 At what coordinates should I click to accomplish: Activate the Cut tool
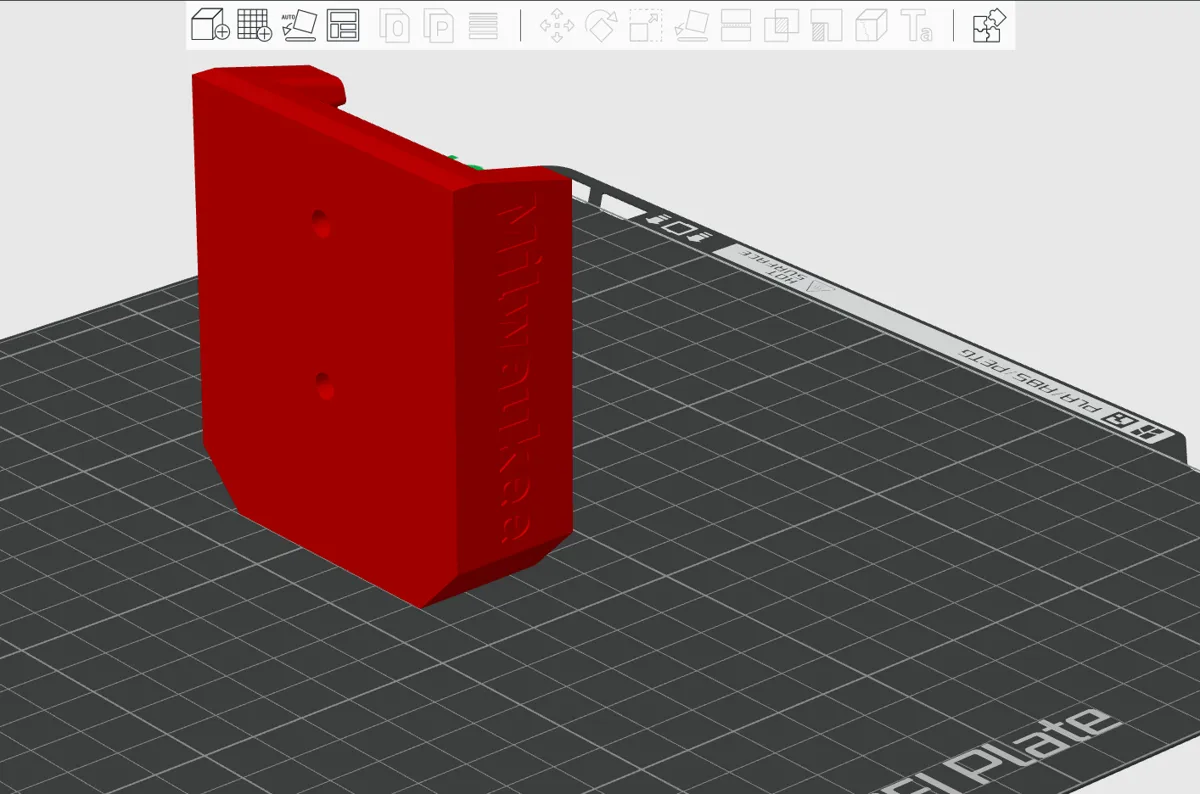click(736, 26)
